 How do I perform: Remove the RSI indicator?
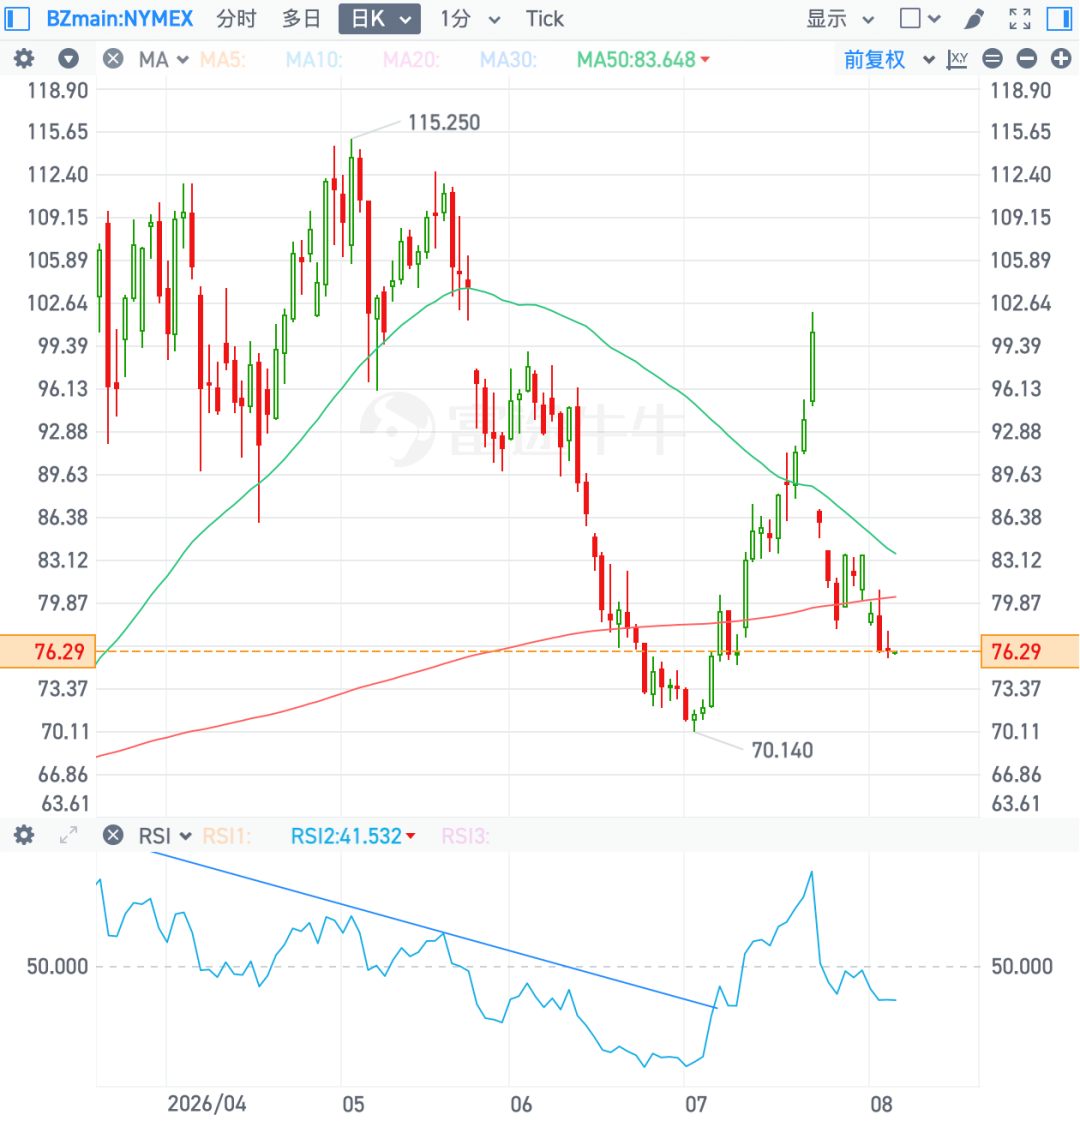113,835
